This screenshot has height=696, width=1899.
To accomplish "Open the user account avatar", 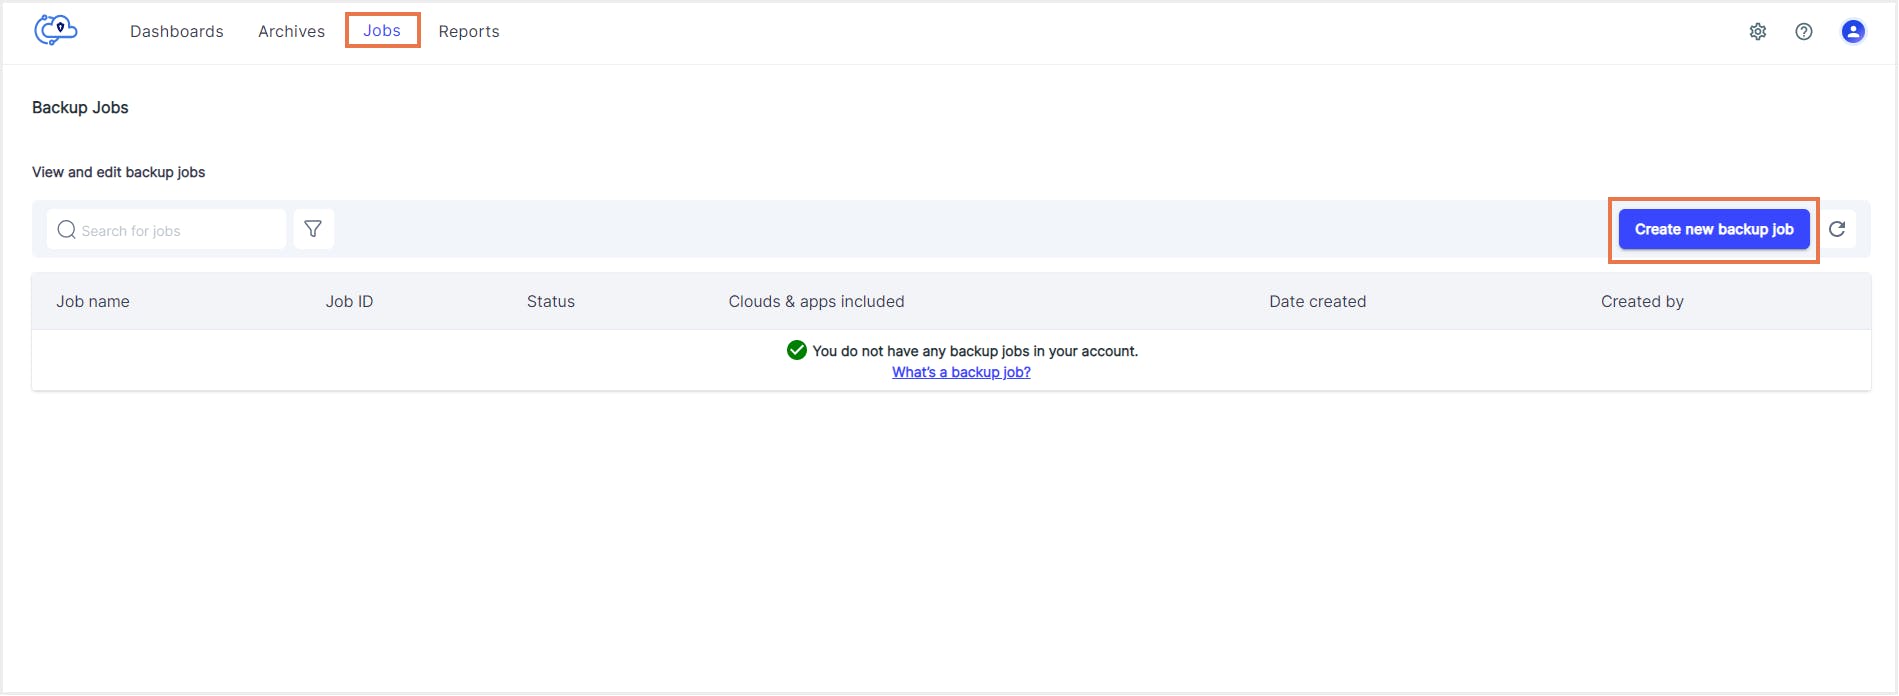I will [x=1853, y=32].
